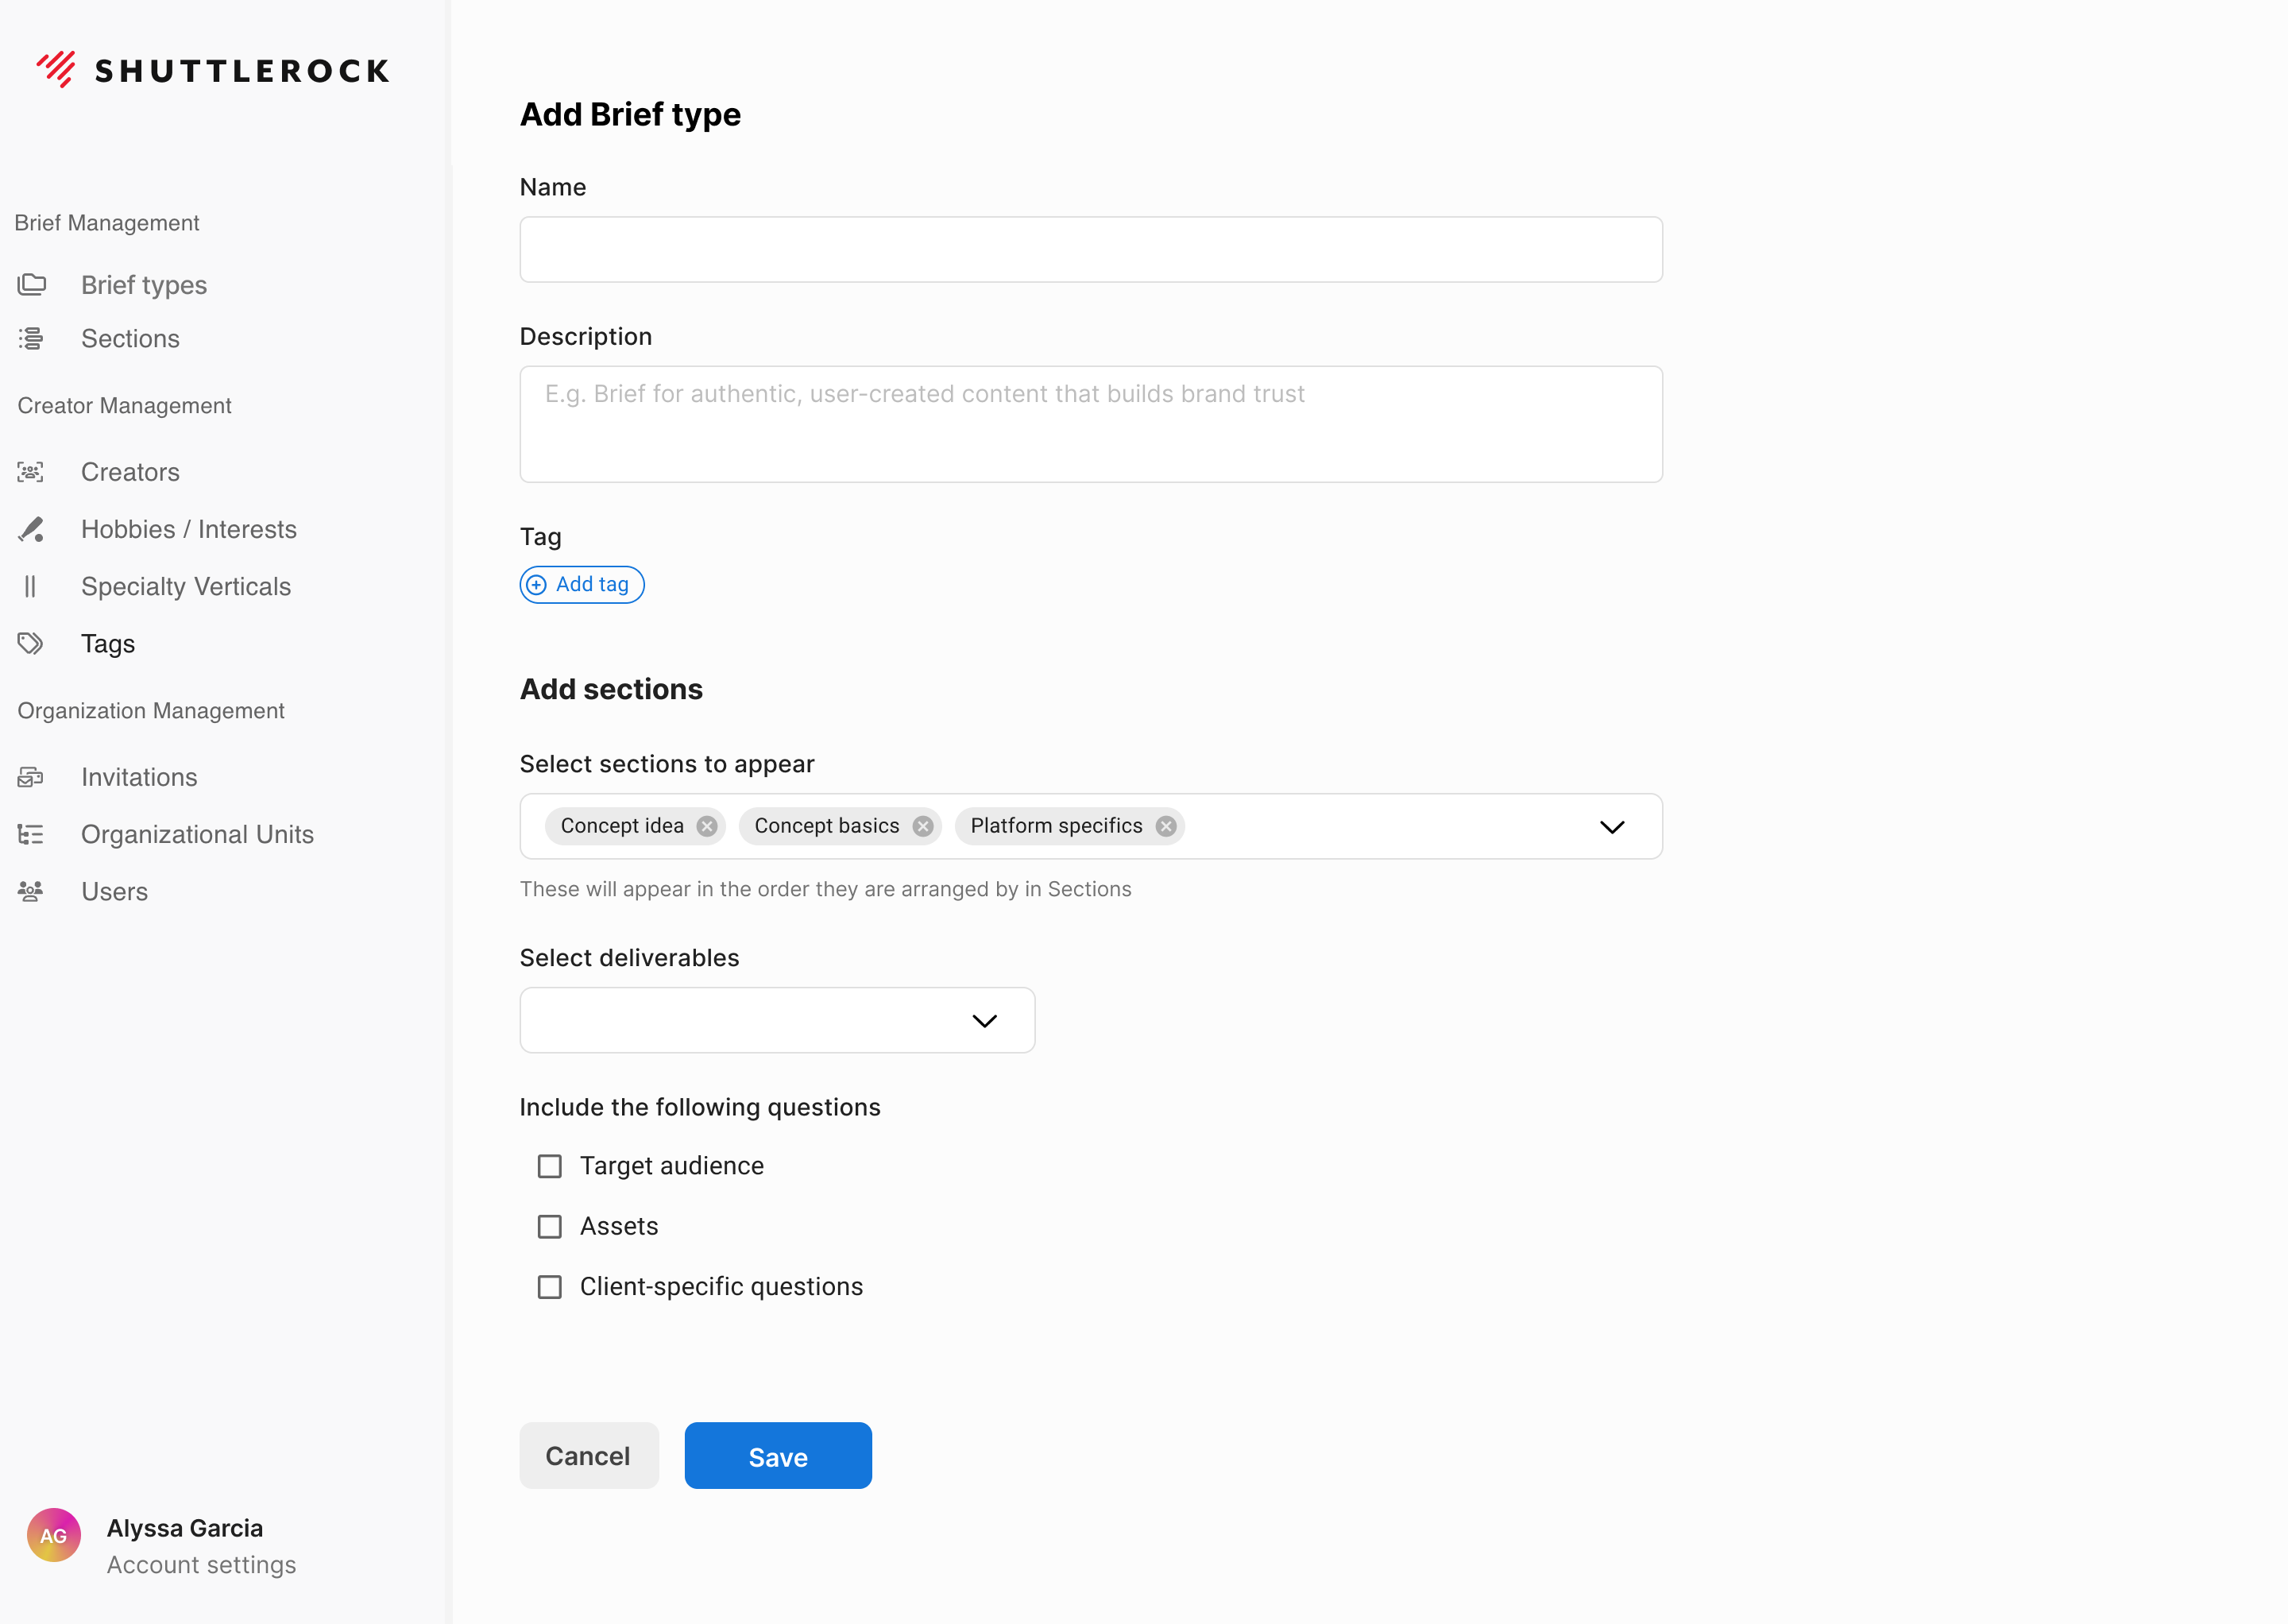Go to the Users menu item
This screenshot has height=1624, width=2288.
click(x=114, y=891)
